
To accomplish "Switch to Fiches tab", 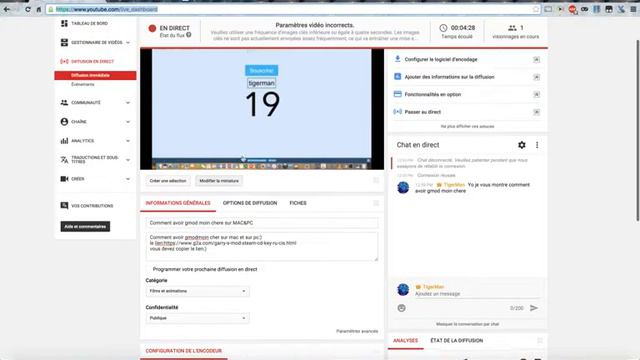I will pos(298,203).
